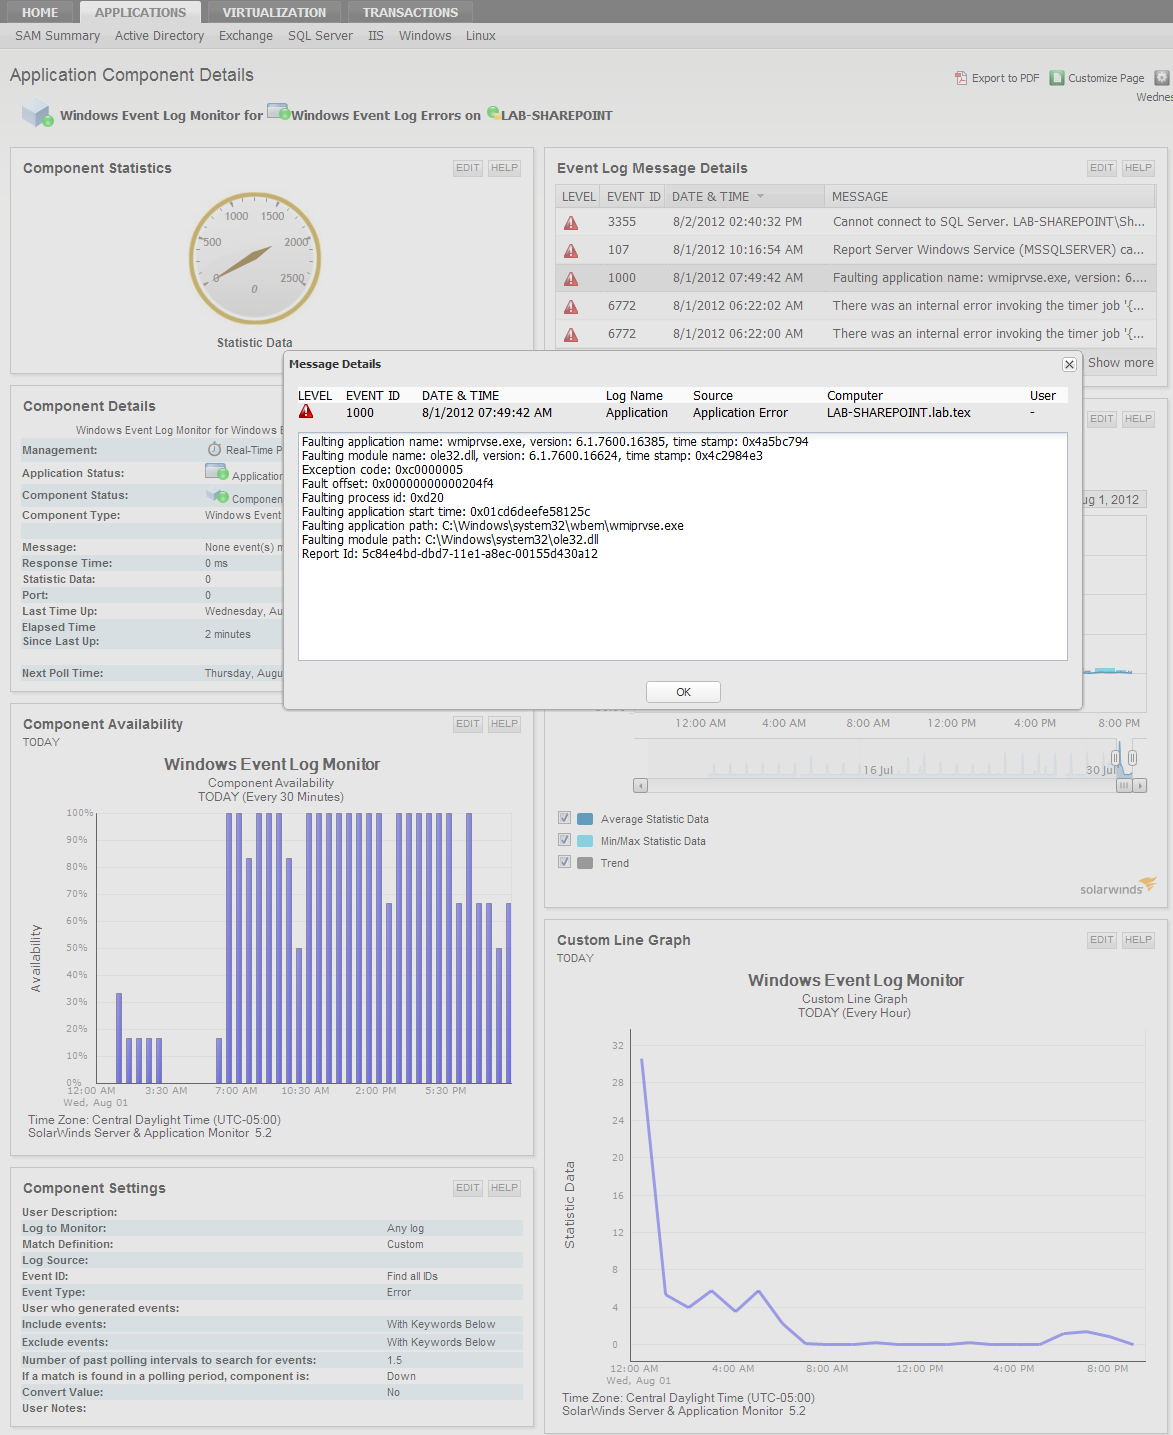Click the Windows Event Log Monitor application icon
The width and height of the screenshot is (1173, 1435).
(x=36, y=114)
